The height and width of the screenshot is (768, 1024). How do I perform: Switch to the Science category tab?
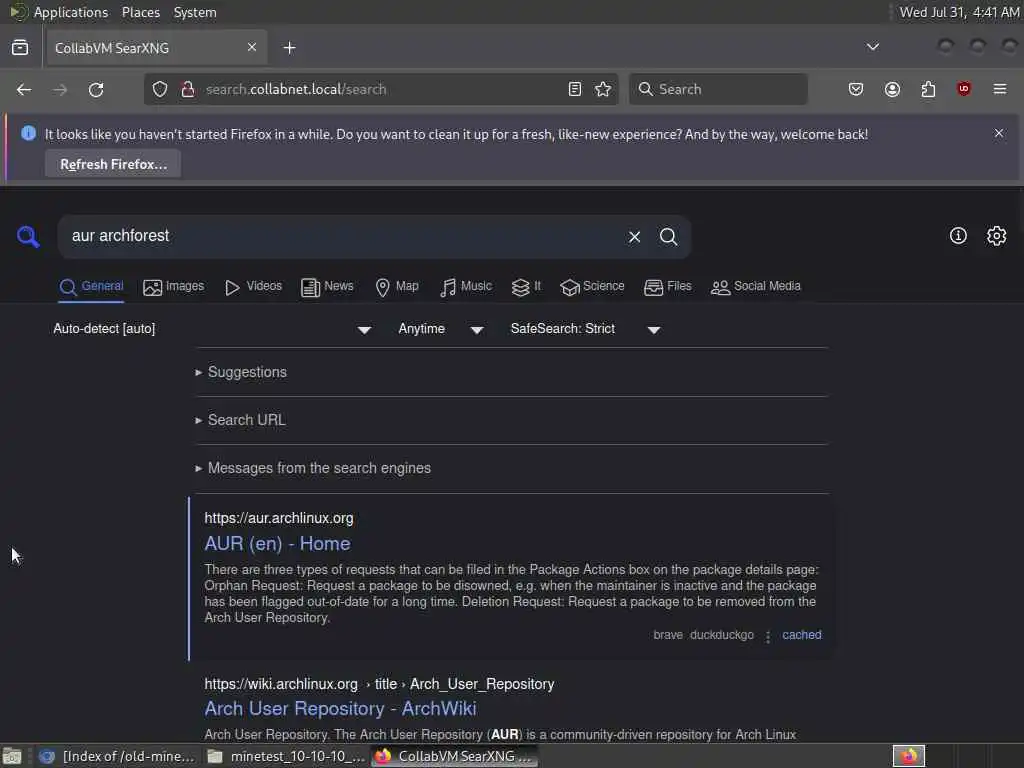(592, 287)
